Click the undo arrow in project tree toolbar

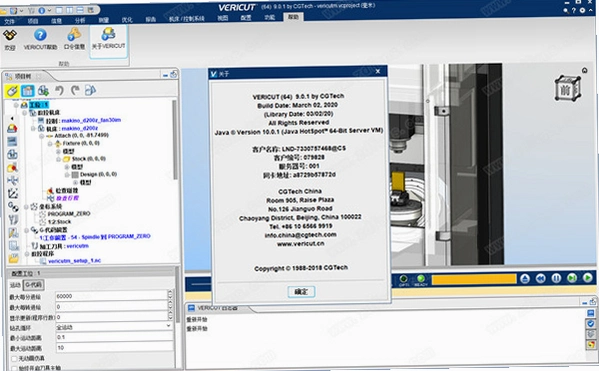coord(59,91)
